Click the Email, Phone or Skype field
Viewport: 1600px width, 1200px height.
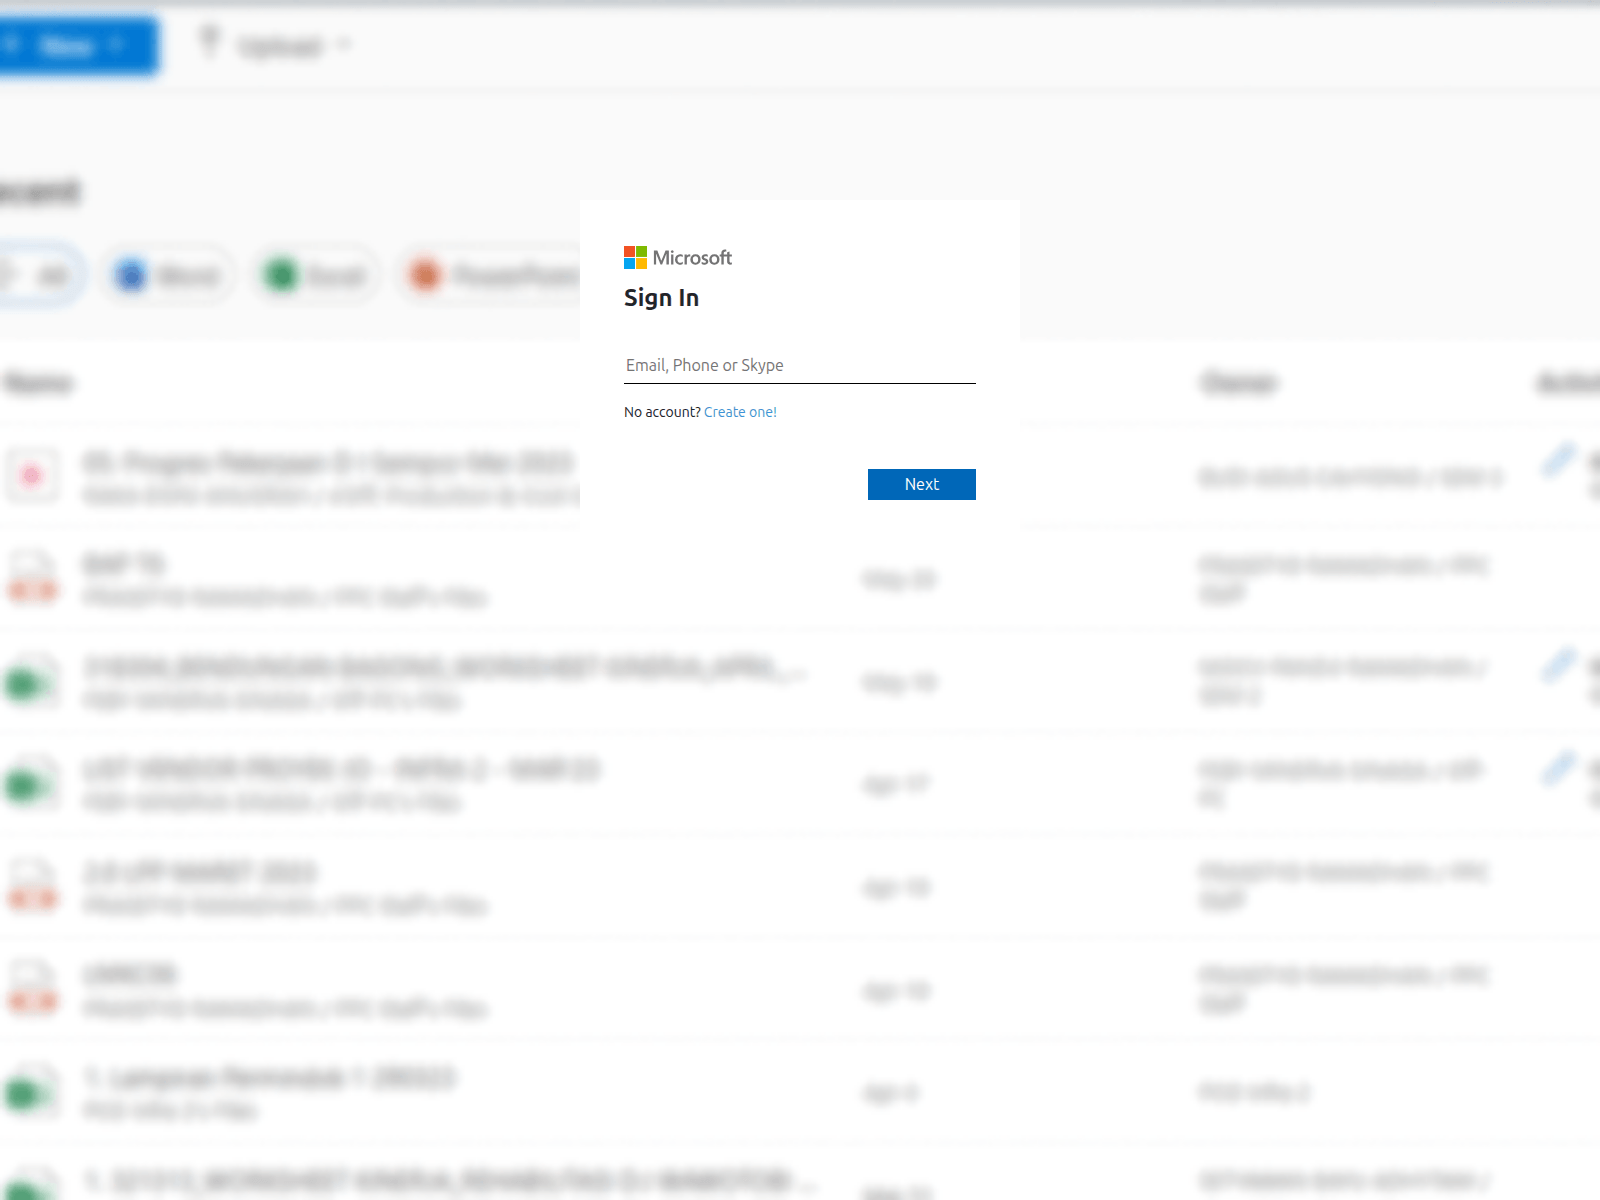799,366
